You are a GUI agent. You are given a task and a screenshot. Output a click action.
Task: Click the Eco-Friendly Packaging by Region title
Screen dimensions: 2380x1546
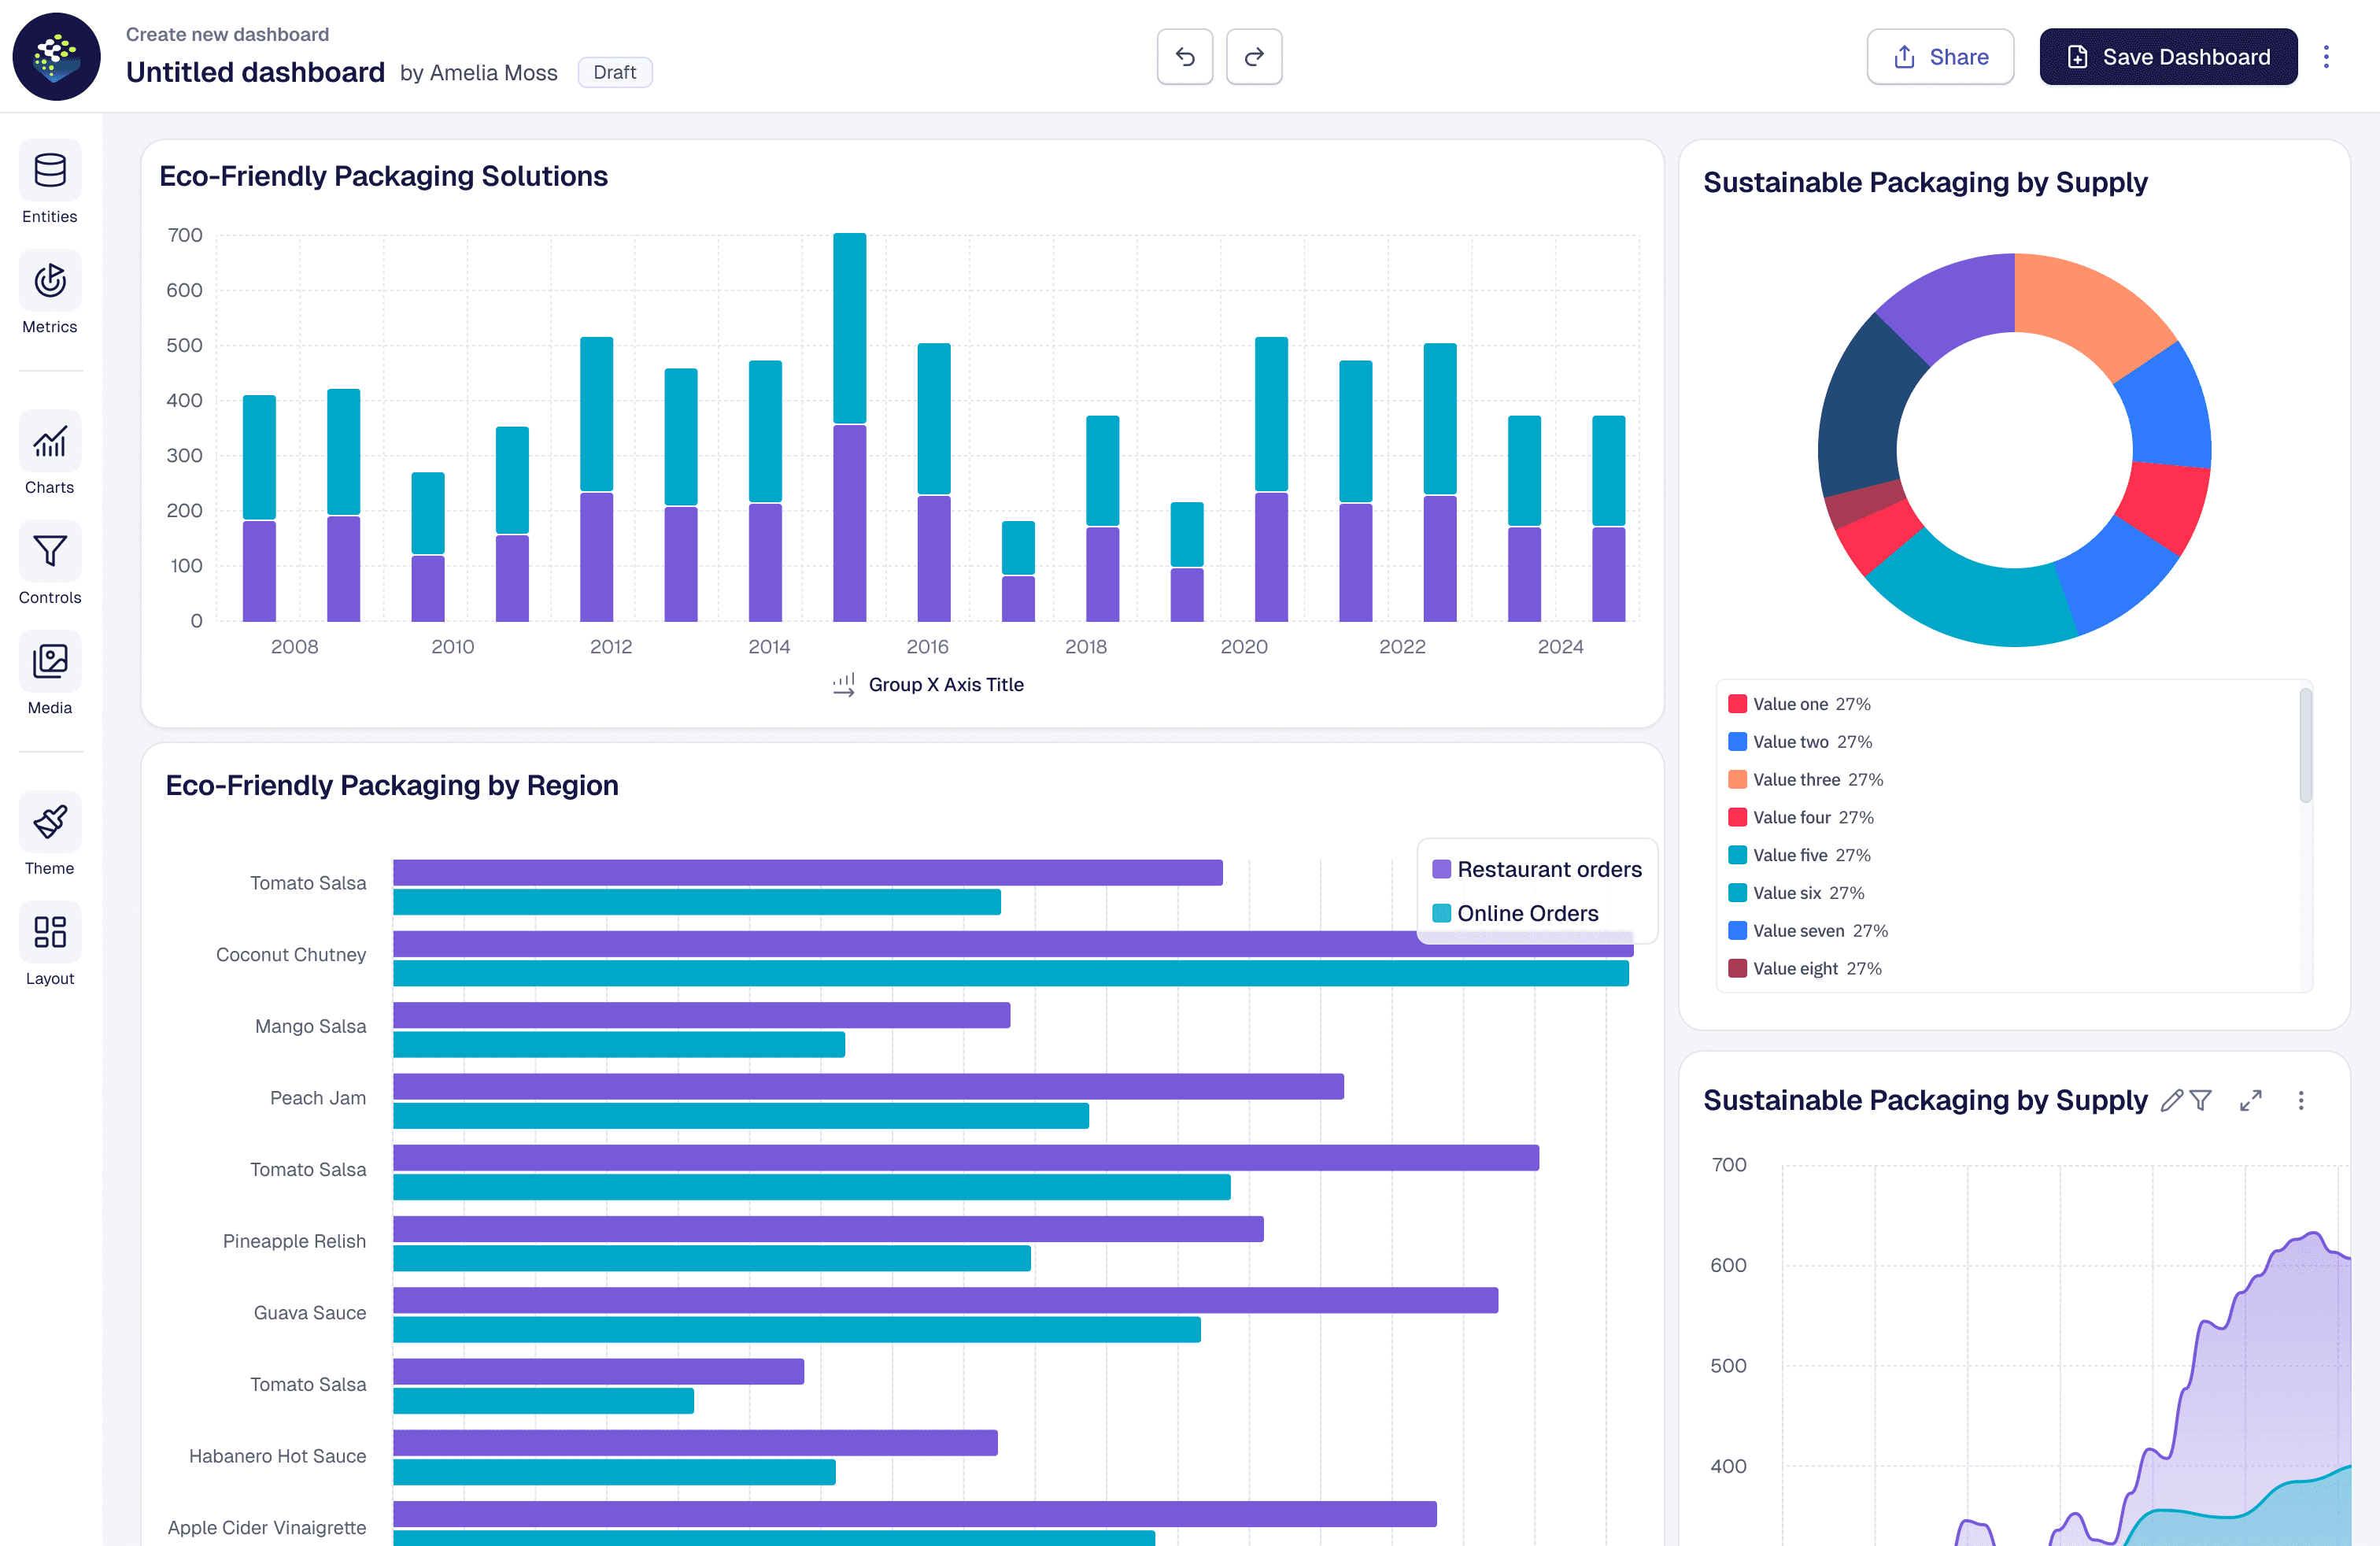tap(392, 785)
